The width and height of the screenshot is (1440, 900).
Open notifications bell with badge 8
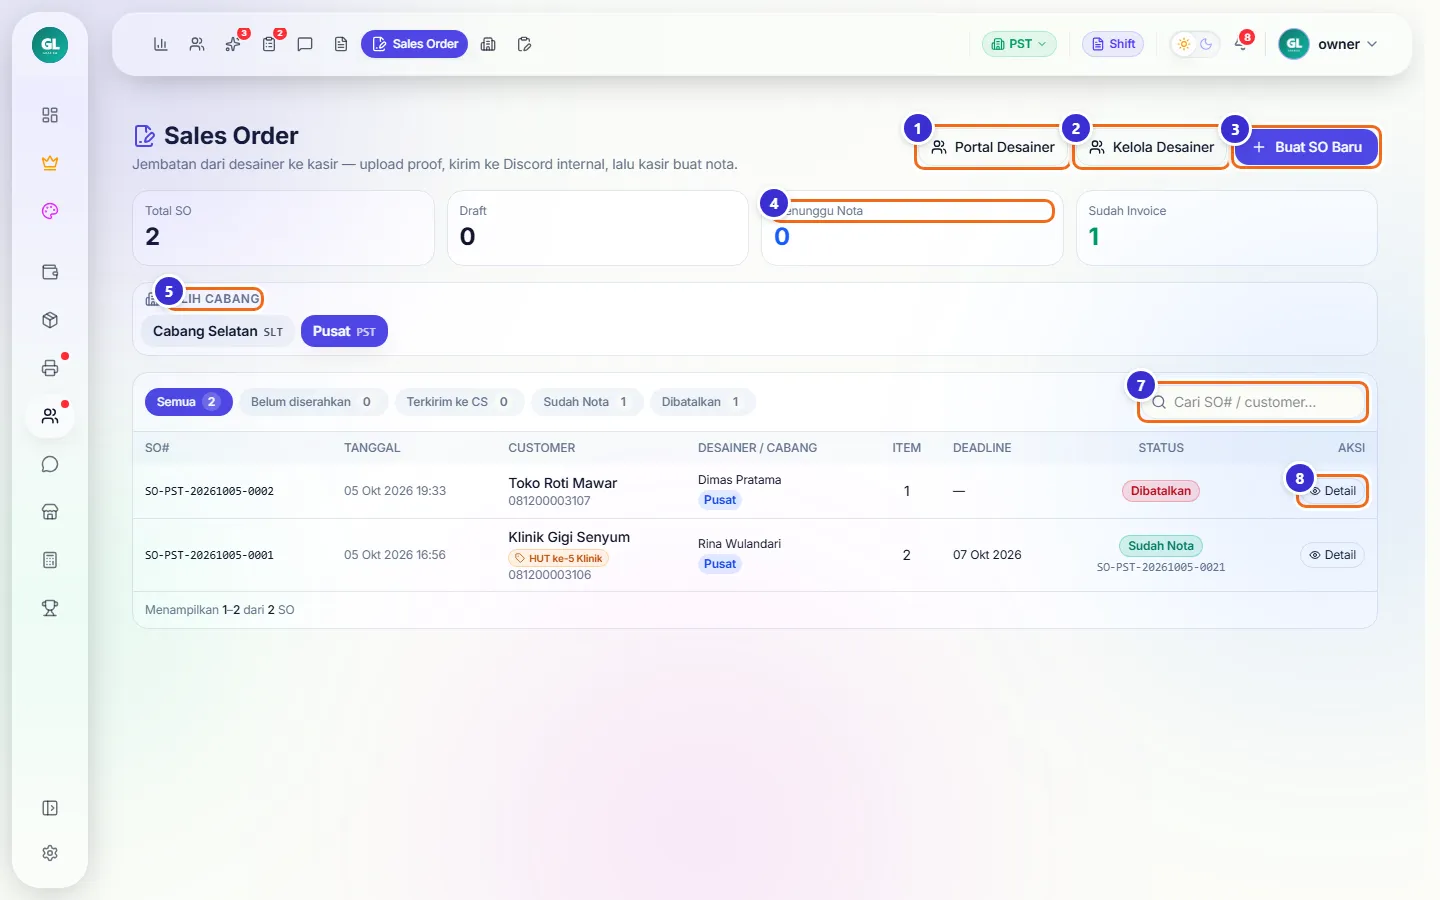point(1241,44)
